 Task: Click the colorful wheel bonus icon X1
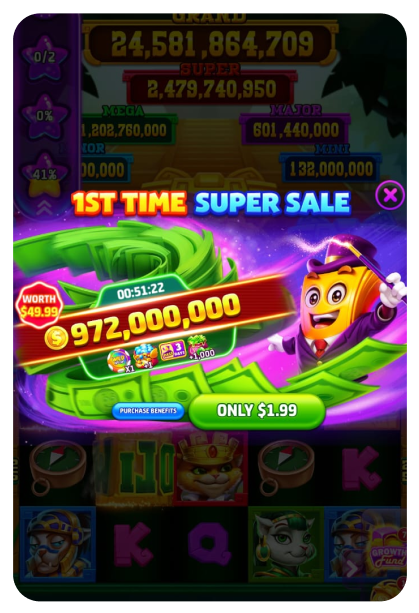click(x=120, y=360)
